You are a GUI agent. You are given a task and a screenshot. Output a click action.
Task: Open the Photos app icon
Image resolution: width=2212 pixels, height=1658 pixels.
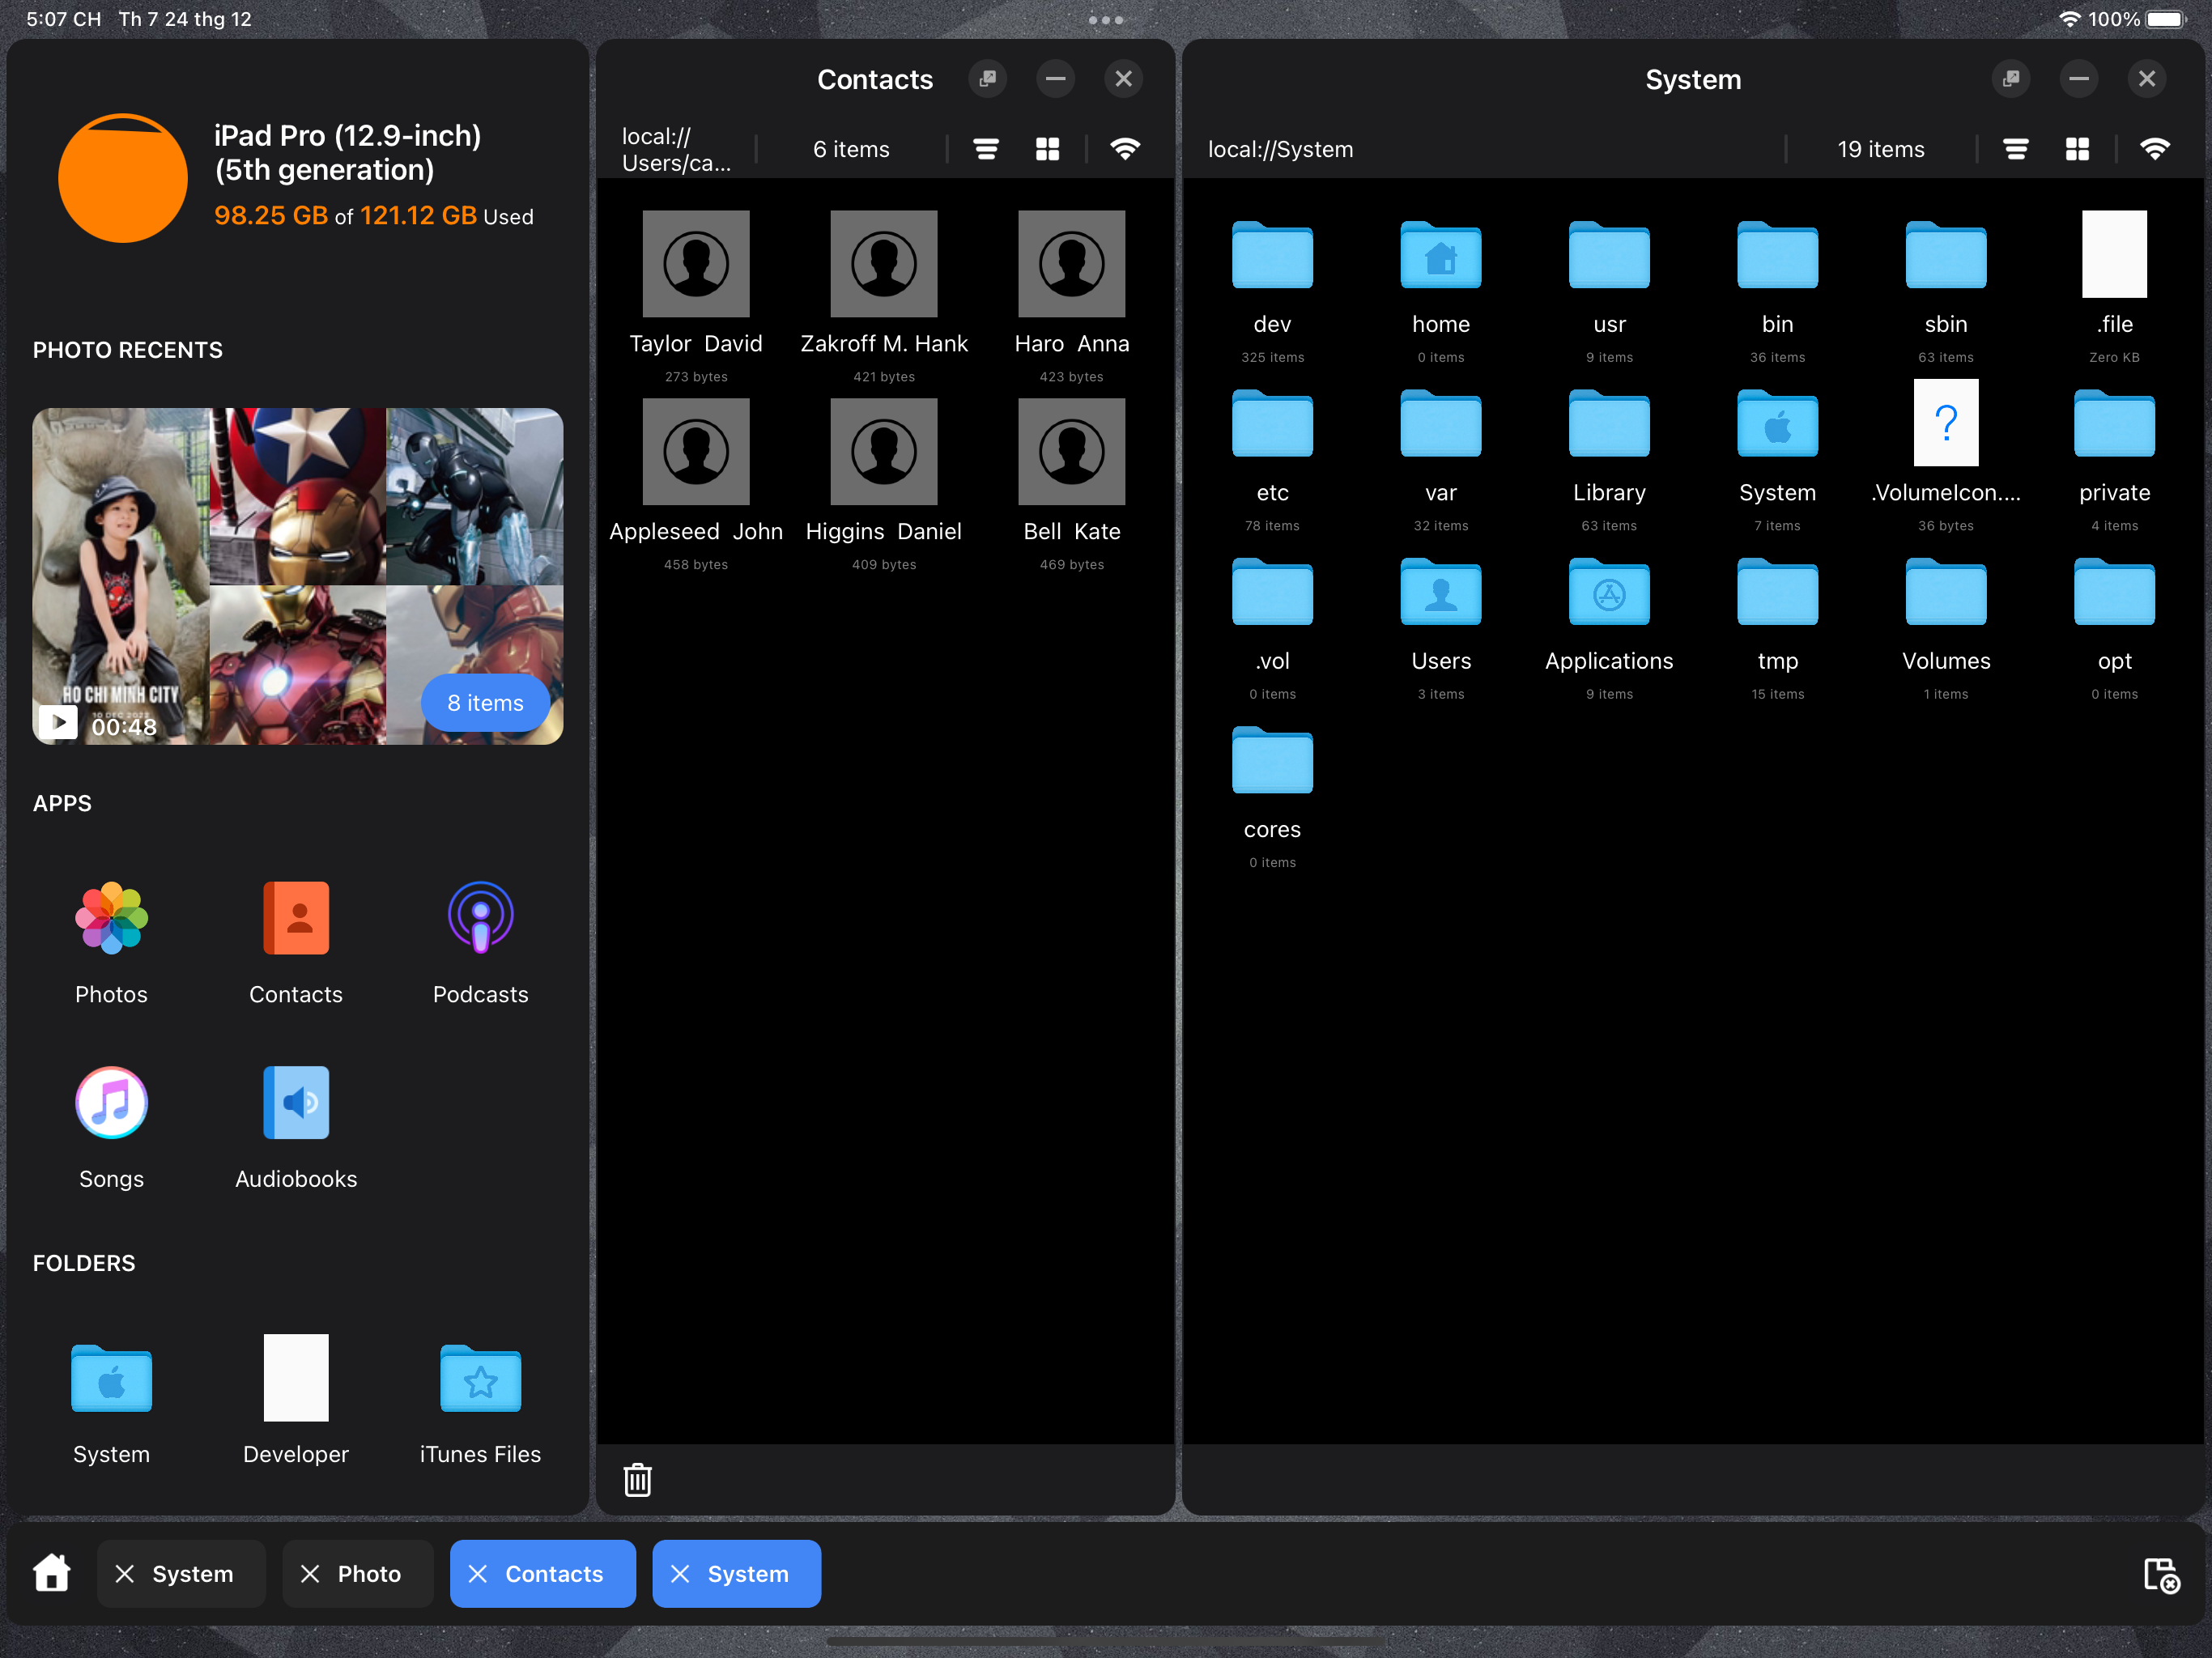pos(111,918)
